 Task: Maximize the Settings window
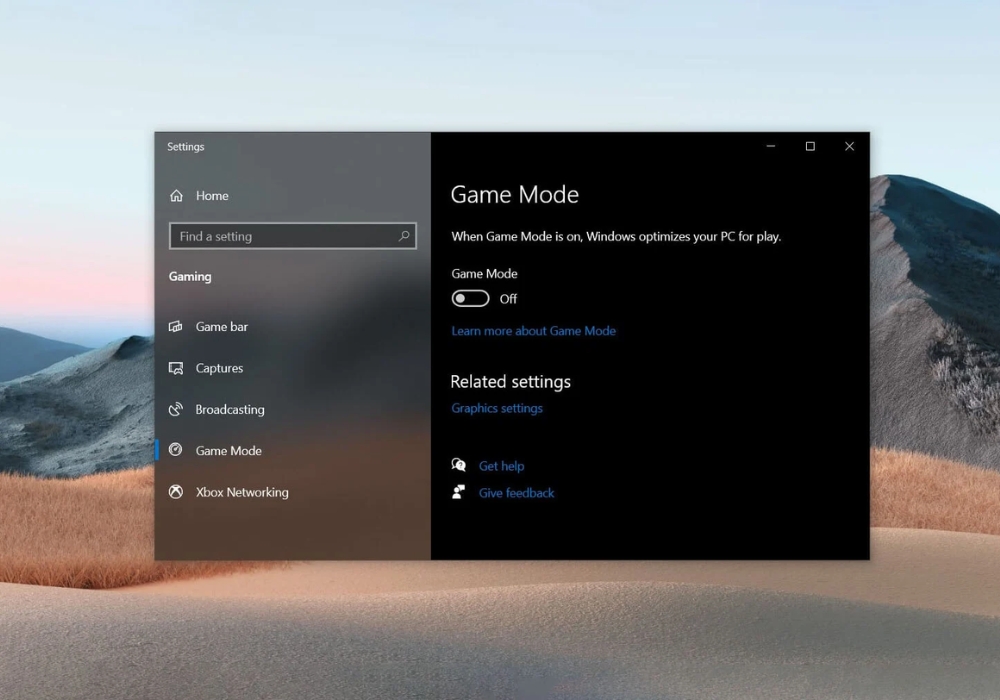810,146
